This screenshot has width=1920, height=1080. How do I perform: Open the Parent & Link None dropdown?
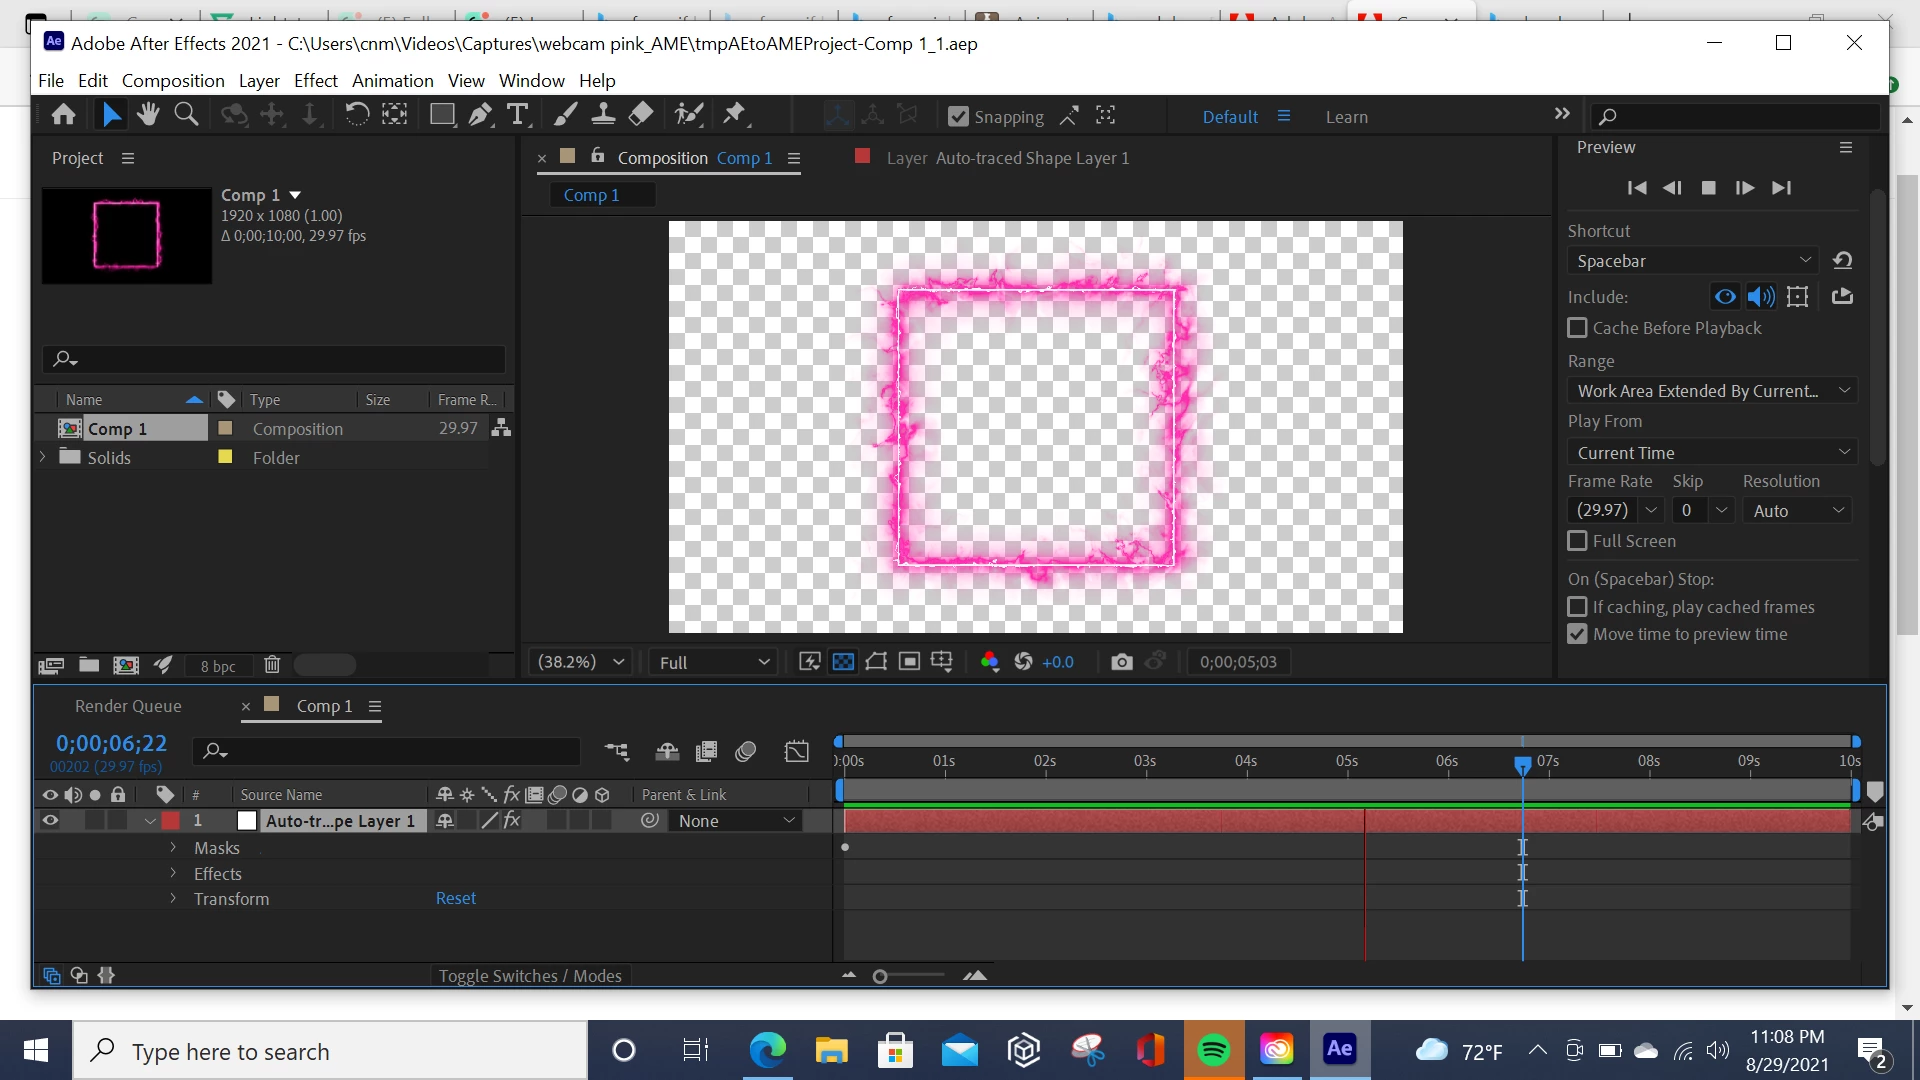736,821
